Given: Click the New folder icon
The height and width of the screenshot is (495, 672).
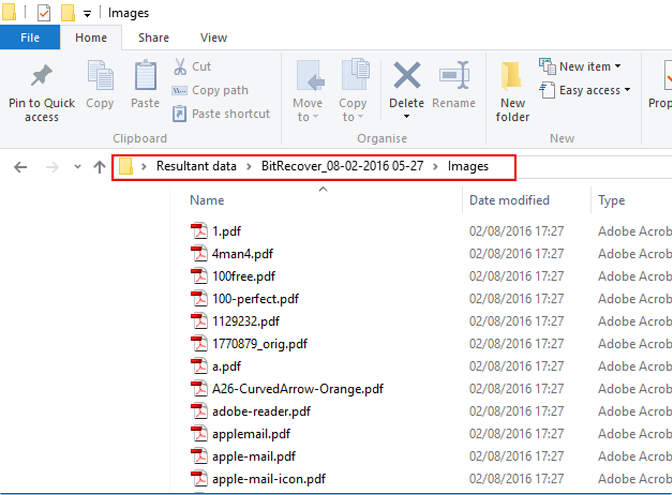Looking at the screenshot, I should tap(511, 76).
